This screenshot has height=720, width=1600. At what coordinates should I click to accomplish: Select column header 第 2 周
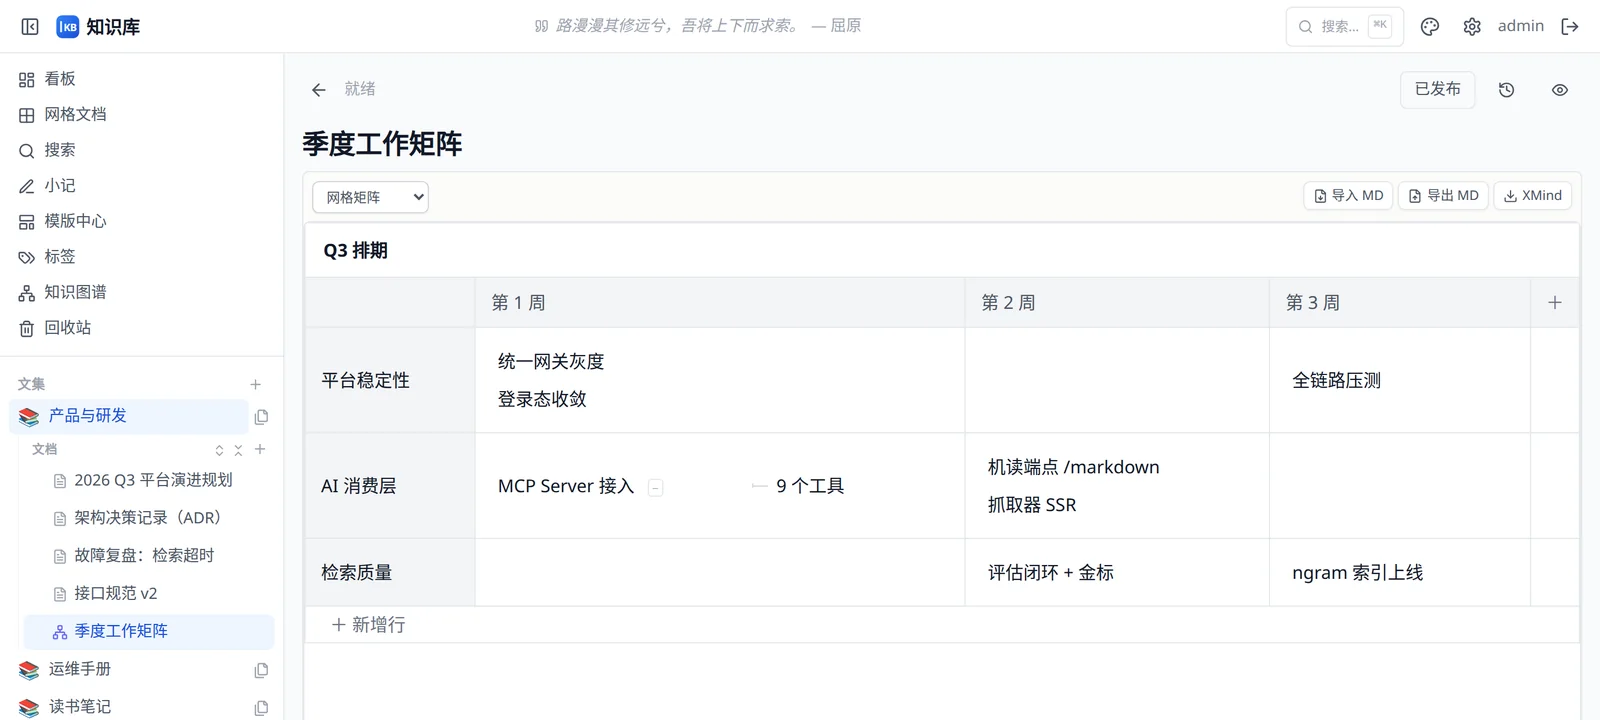click(x=1117, y=303)
